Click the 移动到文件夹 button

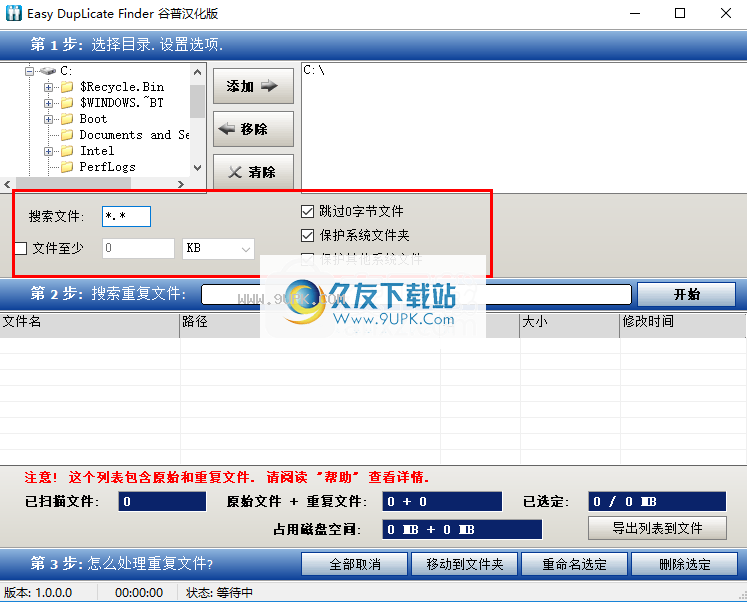point(464,564)
